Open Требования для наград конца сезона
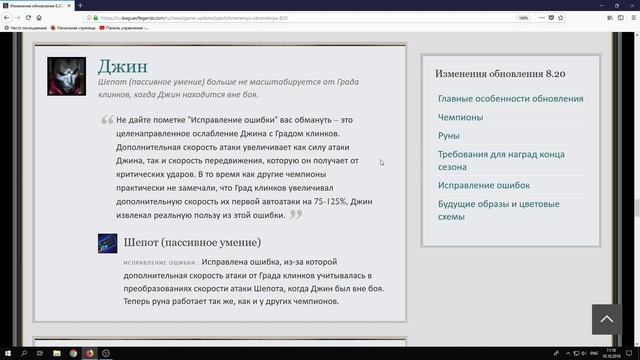 501,160
